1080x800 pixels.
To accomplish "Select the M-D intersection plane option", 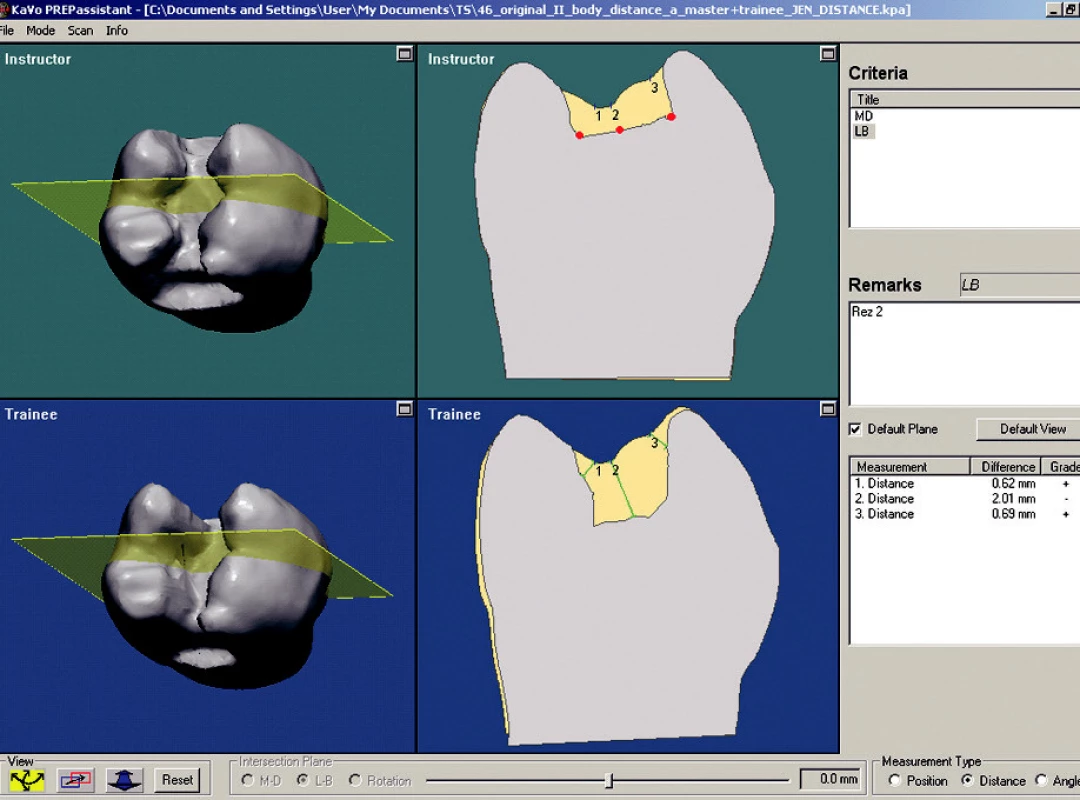I will [247, 781].
